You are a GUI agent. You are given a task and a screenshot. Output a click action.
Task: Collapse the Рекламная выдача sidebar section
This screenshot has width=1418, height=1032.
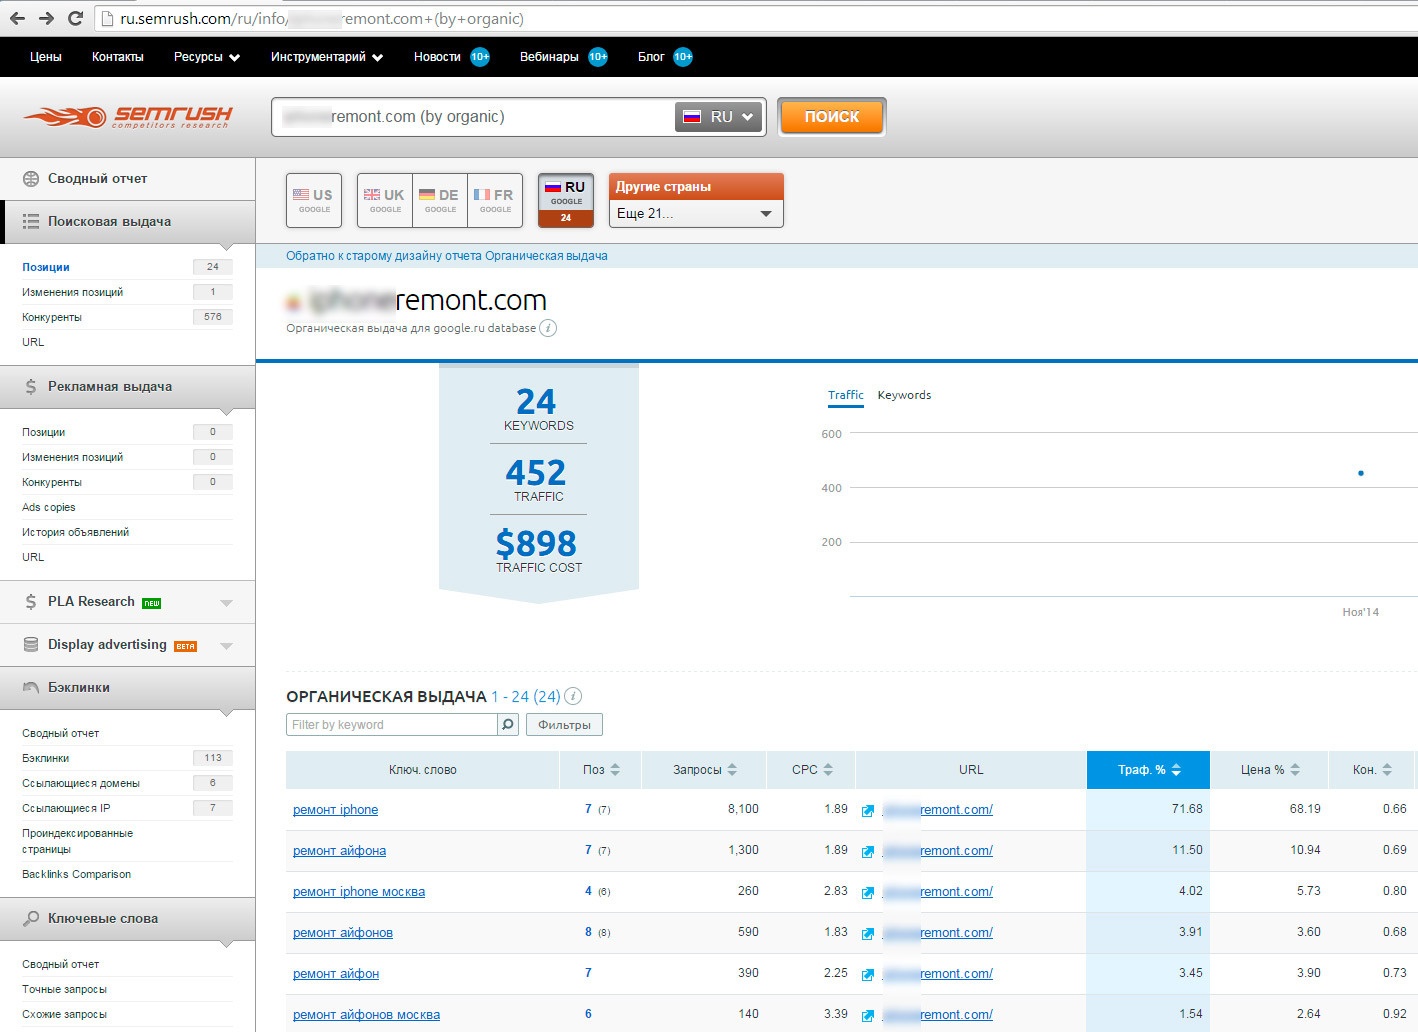click(x=128, y=387)
